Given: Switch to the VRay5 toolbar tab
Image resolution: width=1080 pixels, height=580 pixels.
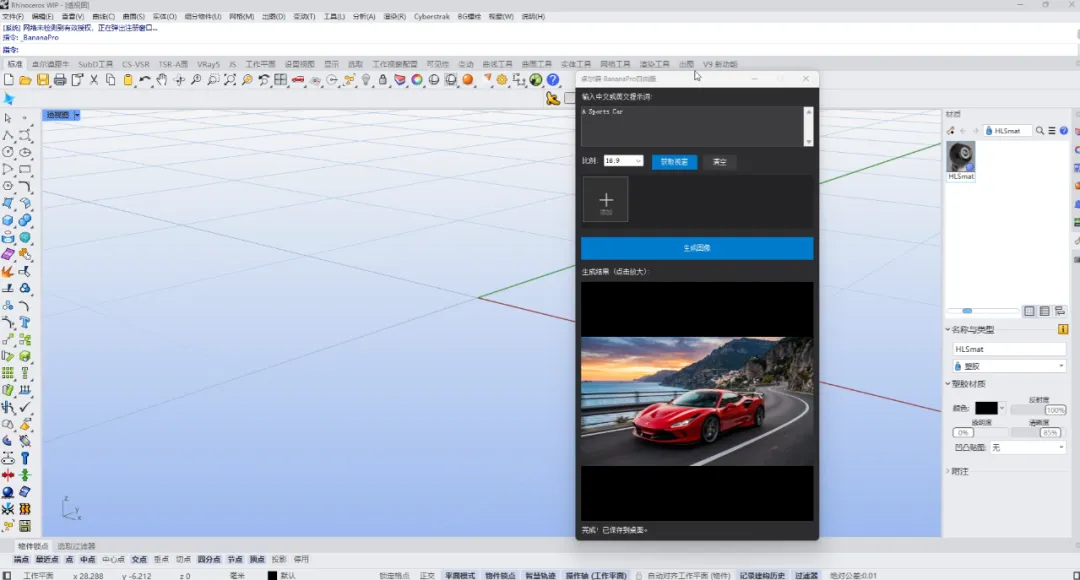Looking at the screenshot, I should coord(208,64).
